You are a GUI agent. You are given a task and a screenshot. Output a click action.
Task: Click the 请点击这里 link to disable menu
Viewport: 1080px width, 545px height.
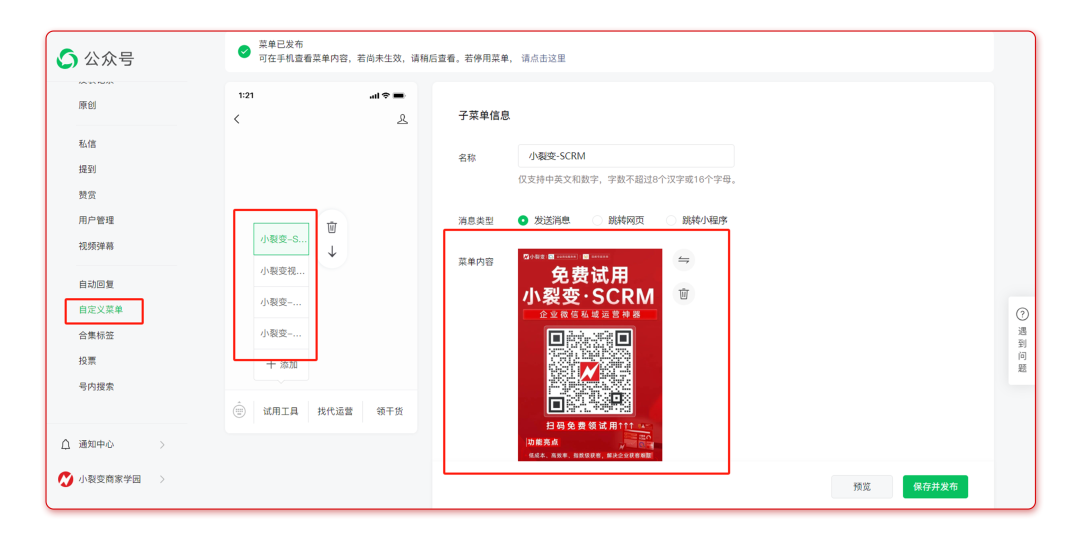tap(543, 58)
